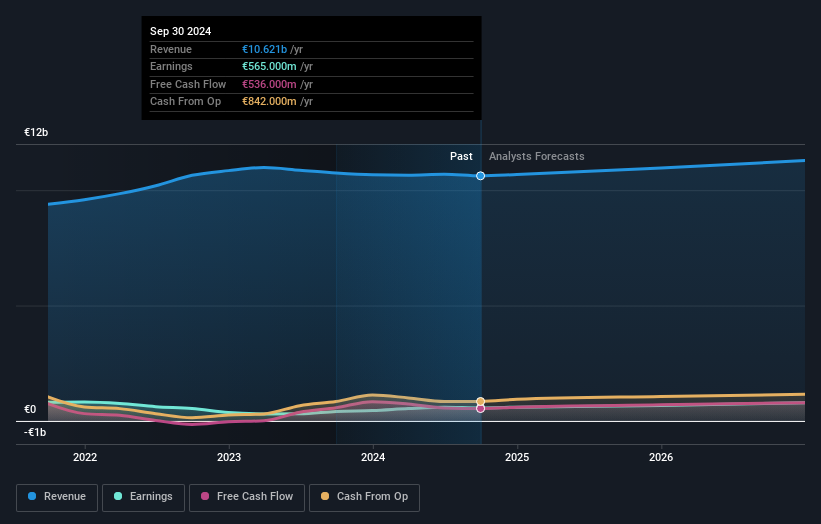Click the orange Cash From Op legend dot
This screenshot has height=524, width=821.
pyautogui.click(x=325, y=496)
